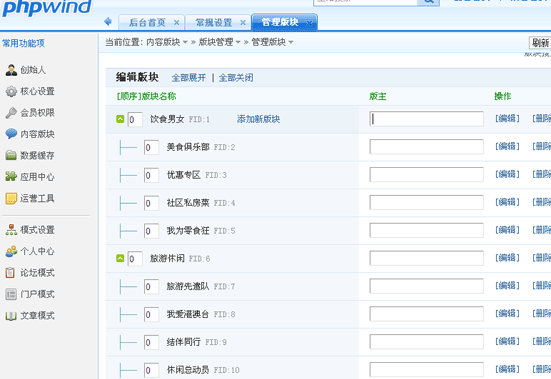551x379 pixels.
Task: Click the 版主 field for 美食俱乐部
Action: click(427, 146)
